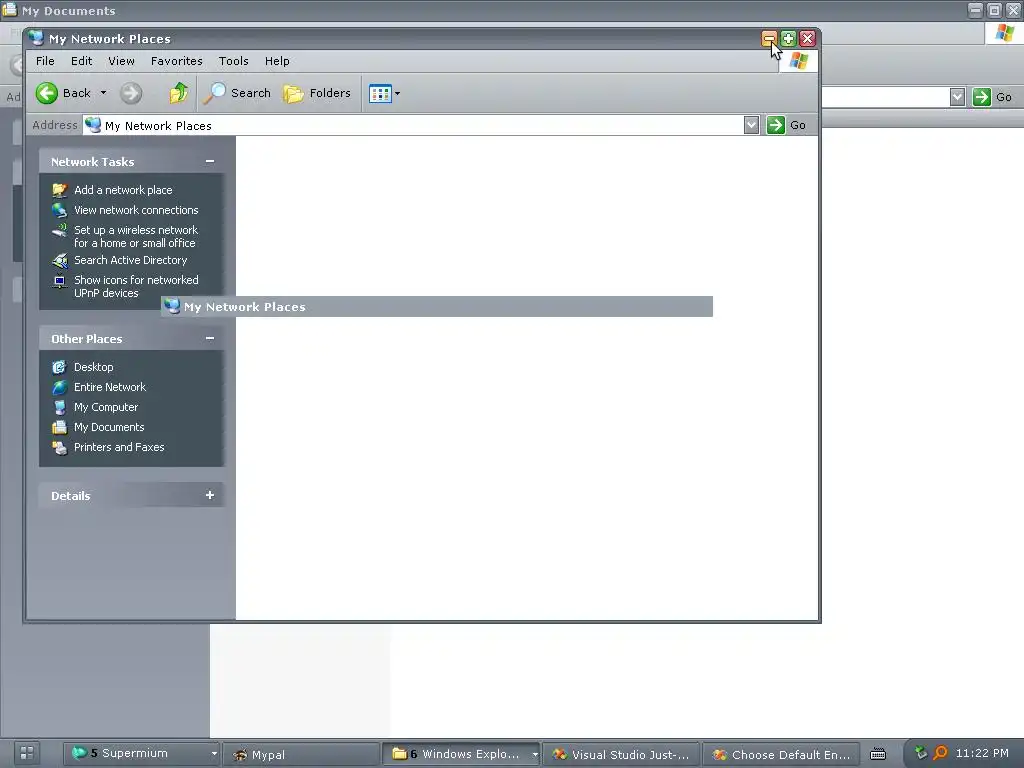Image resolution: width=1024 pixels, height=768 pixels.
Task: Click the Go button in My Documents window
Action: (992, 97)
